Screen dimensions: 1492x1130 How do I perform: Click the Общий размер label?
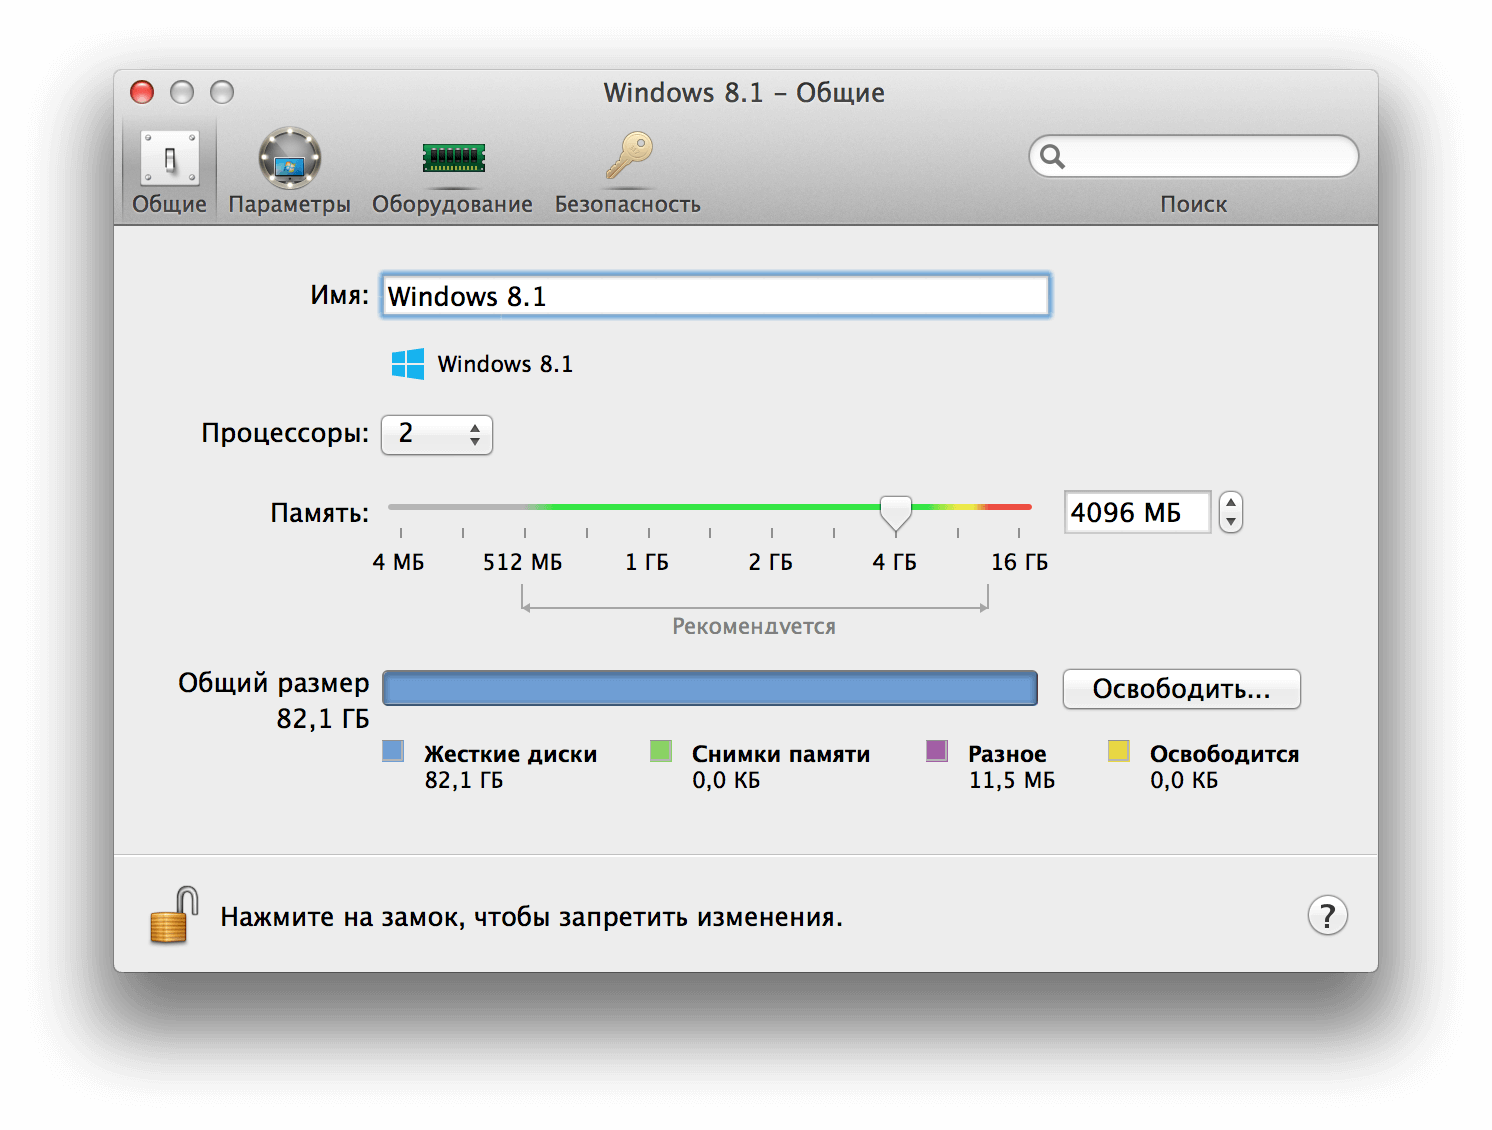coord(274,683)
